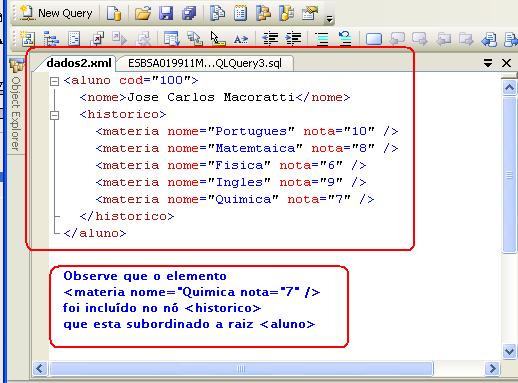Image resolution: width=518 pixels, height=383 pixels.
Task: Click the horizontal scrollbar left arrow
Action: (40, 368)
